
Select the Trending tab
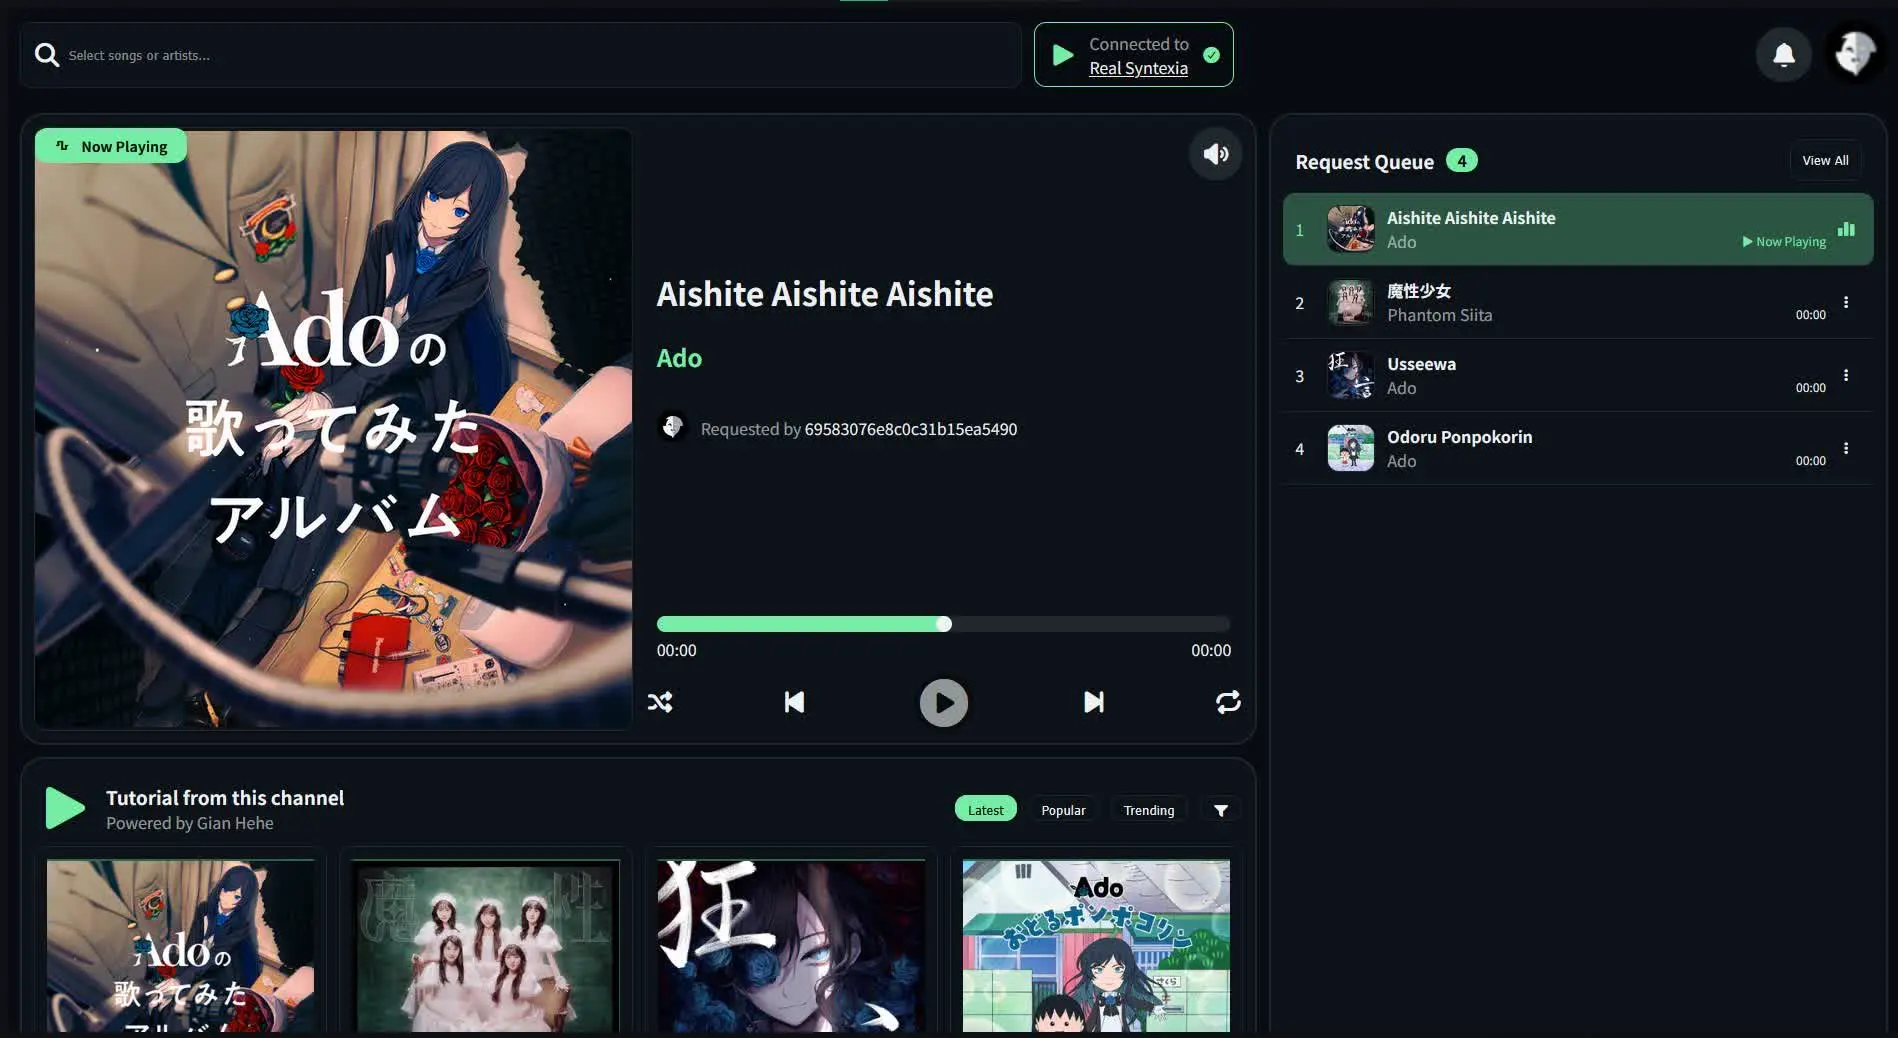click(x=1148, y=810)
